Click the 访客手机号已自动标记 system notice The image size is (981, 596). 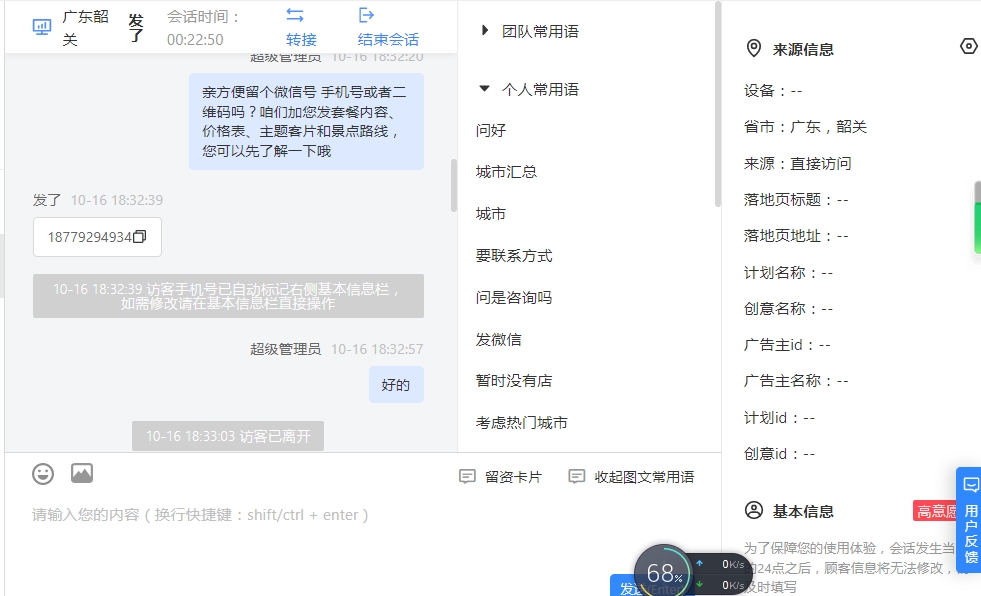pos(228,296)
